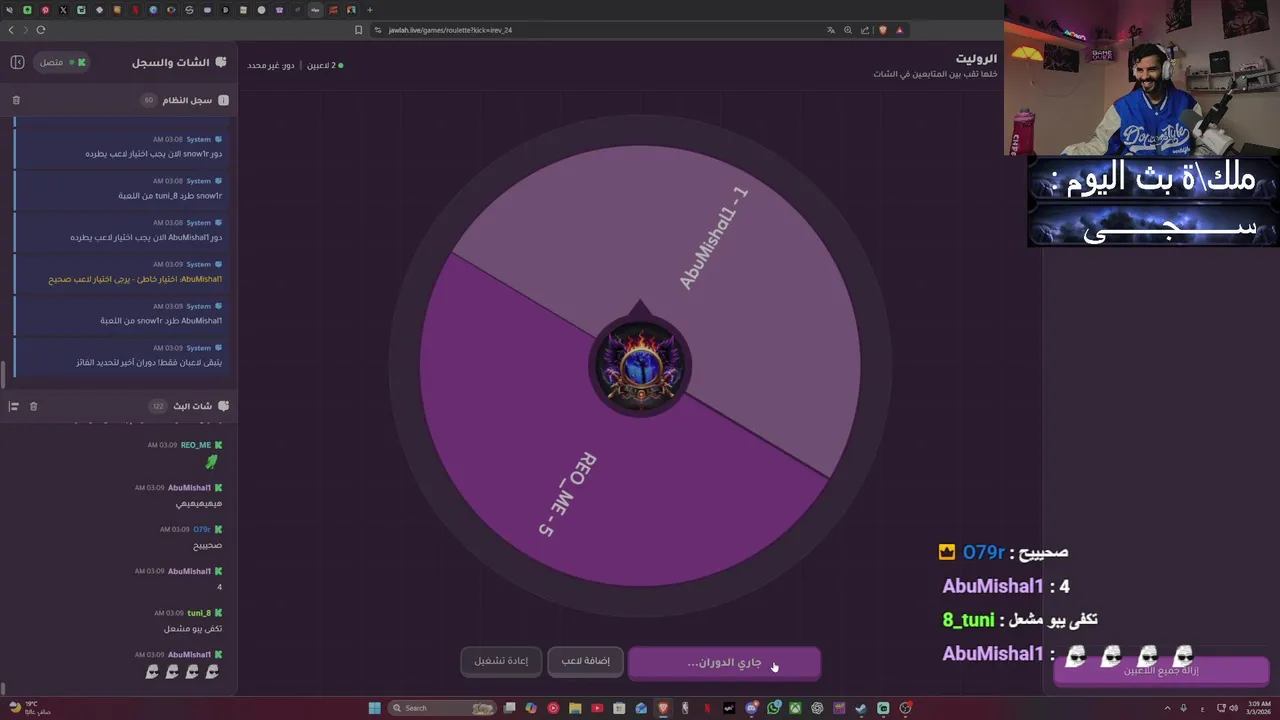Open the Windows Start menu
The height and width of the screenshot is (720, 1280).
point(374,708)
